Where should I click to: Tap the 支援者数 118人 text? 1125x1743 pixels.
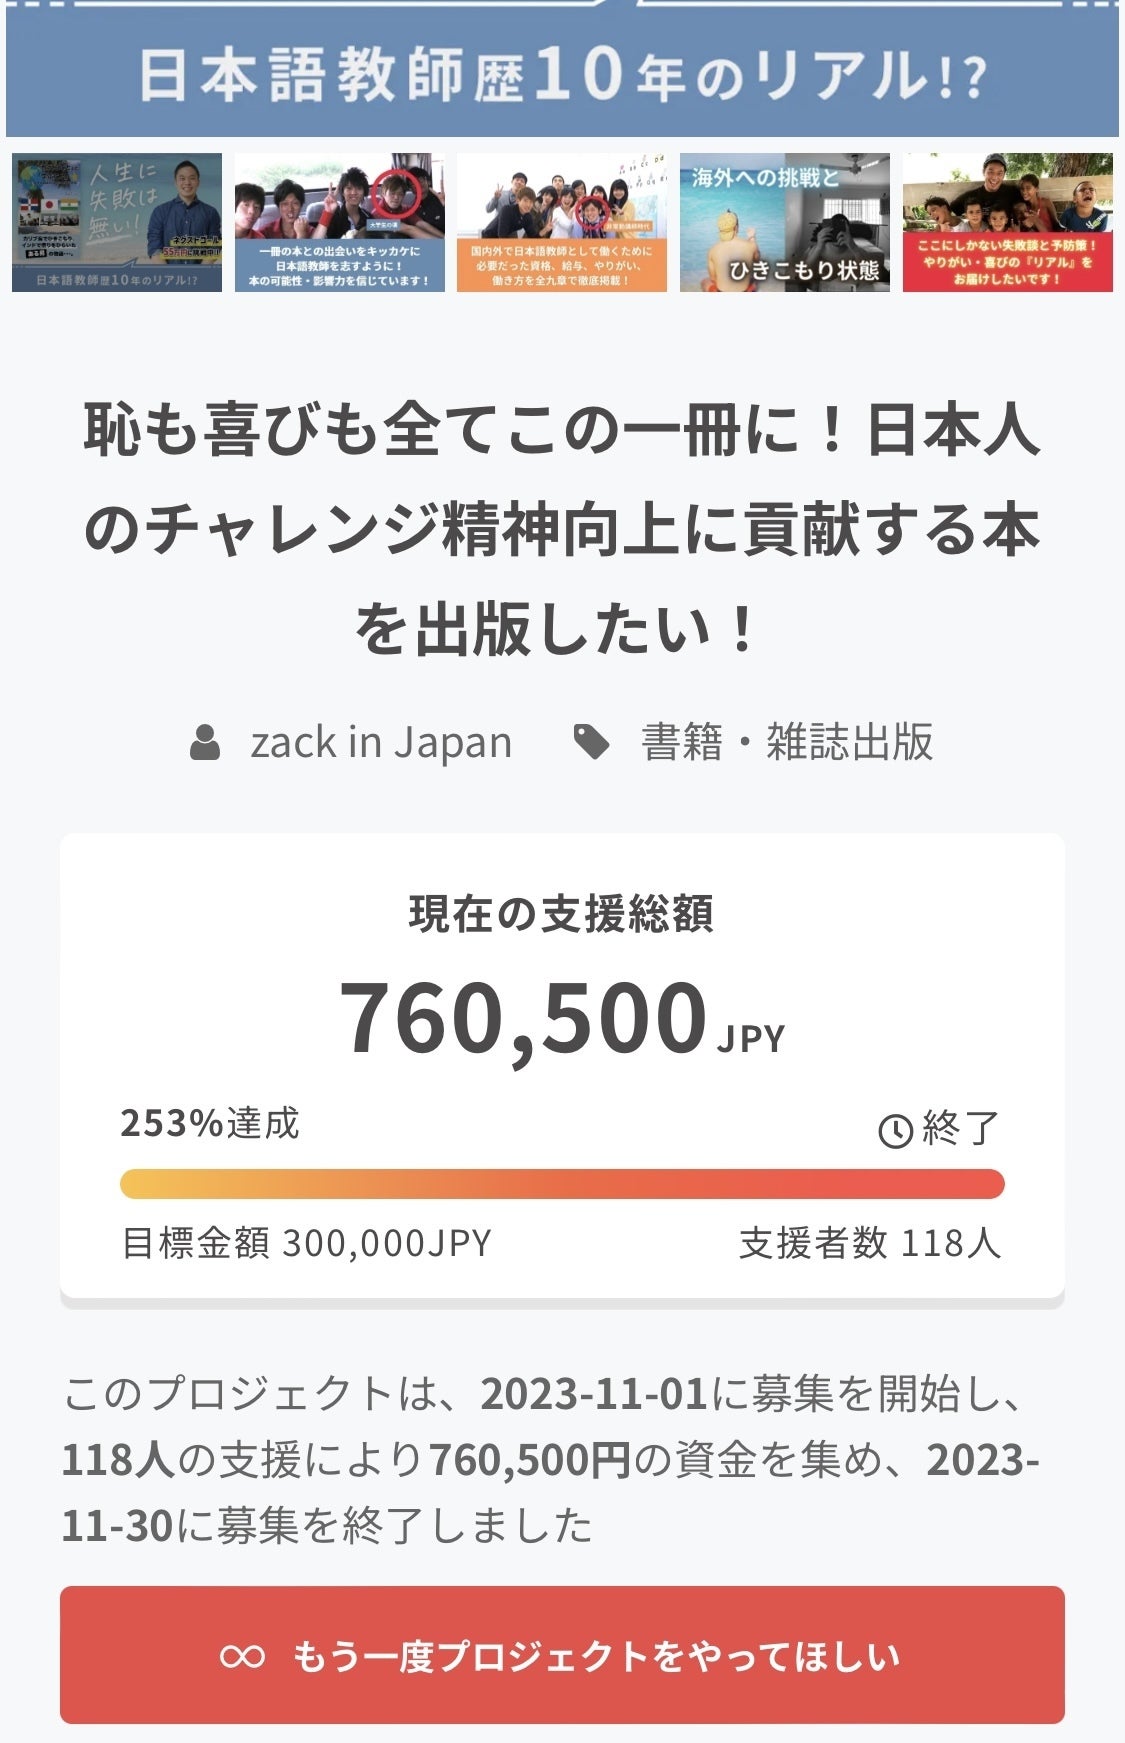870,1243
